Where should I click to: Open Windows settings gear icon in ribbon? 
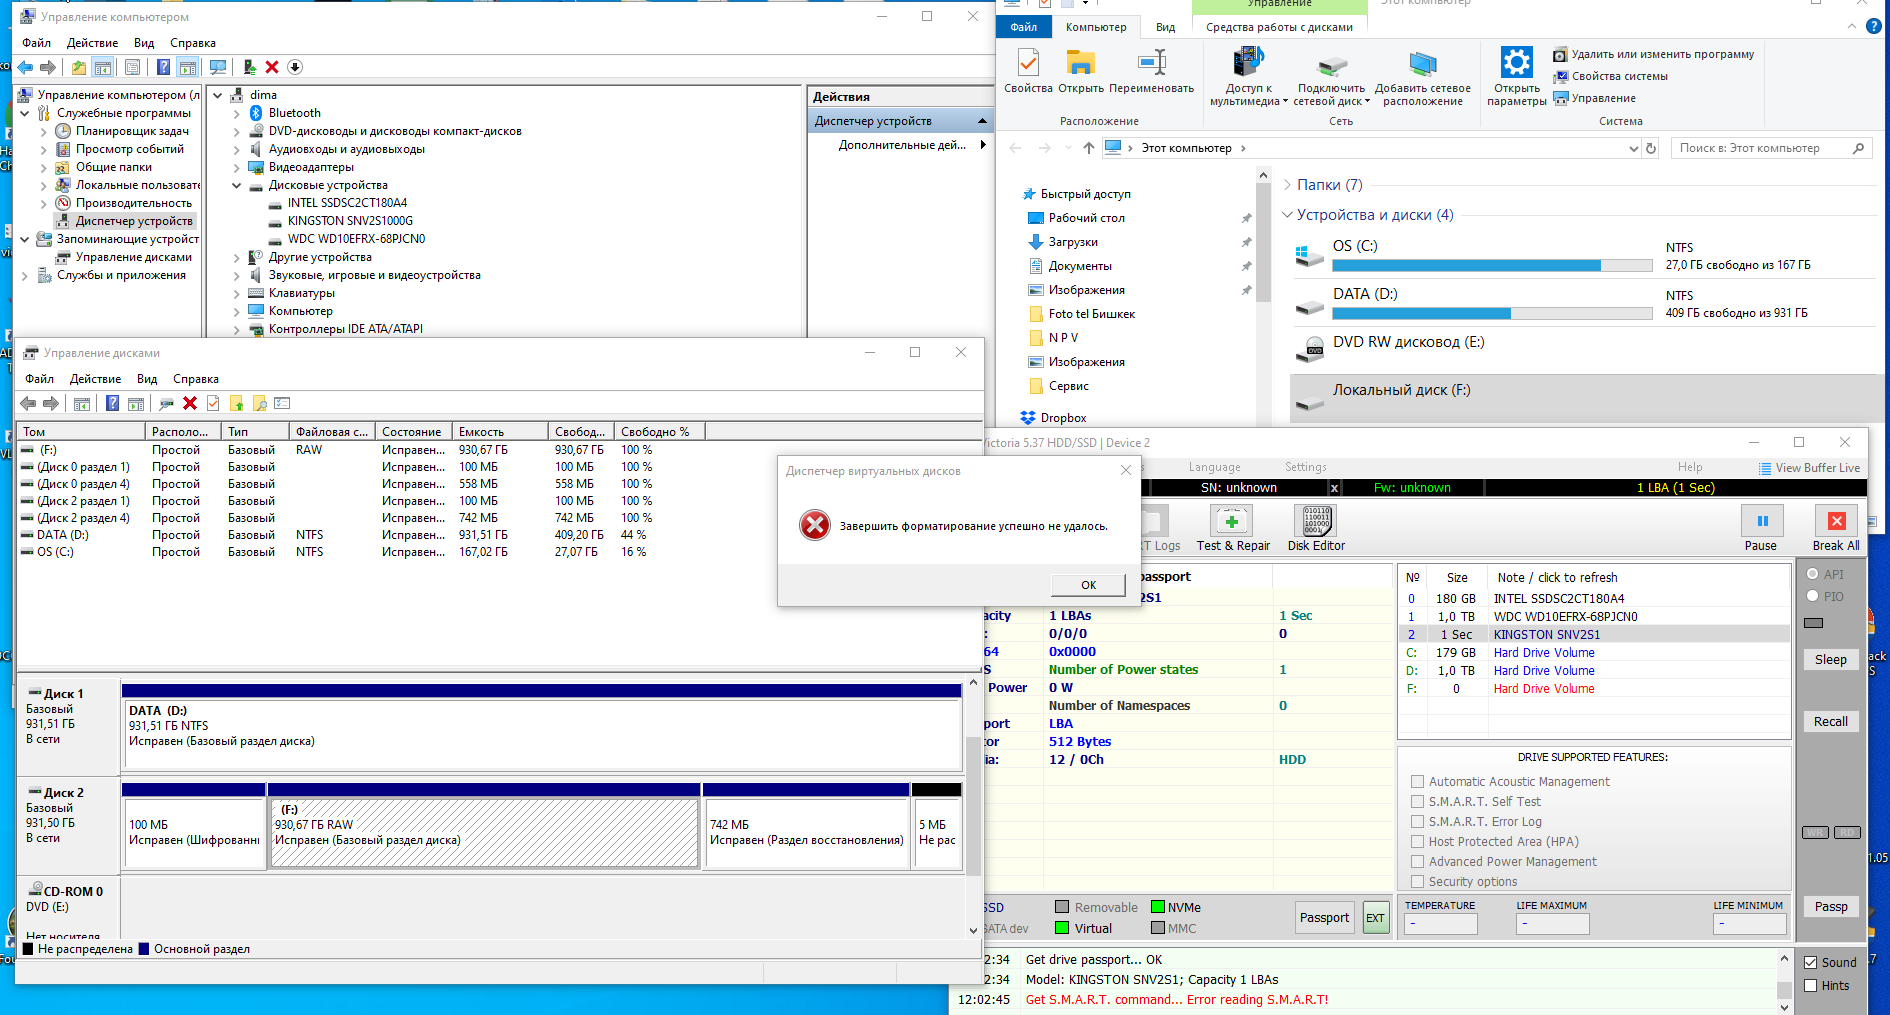point(1516,64)
